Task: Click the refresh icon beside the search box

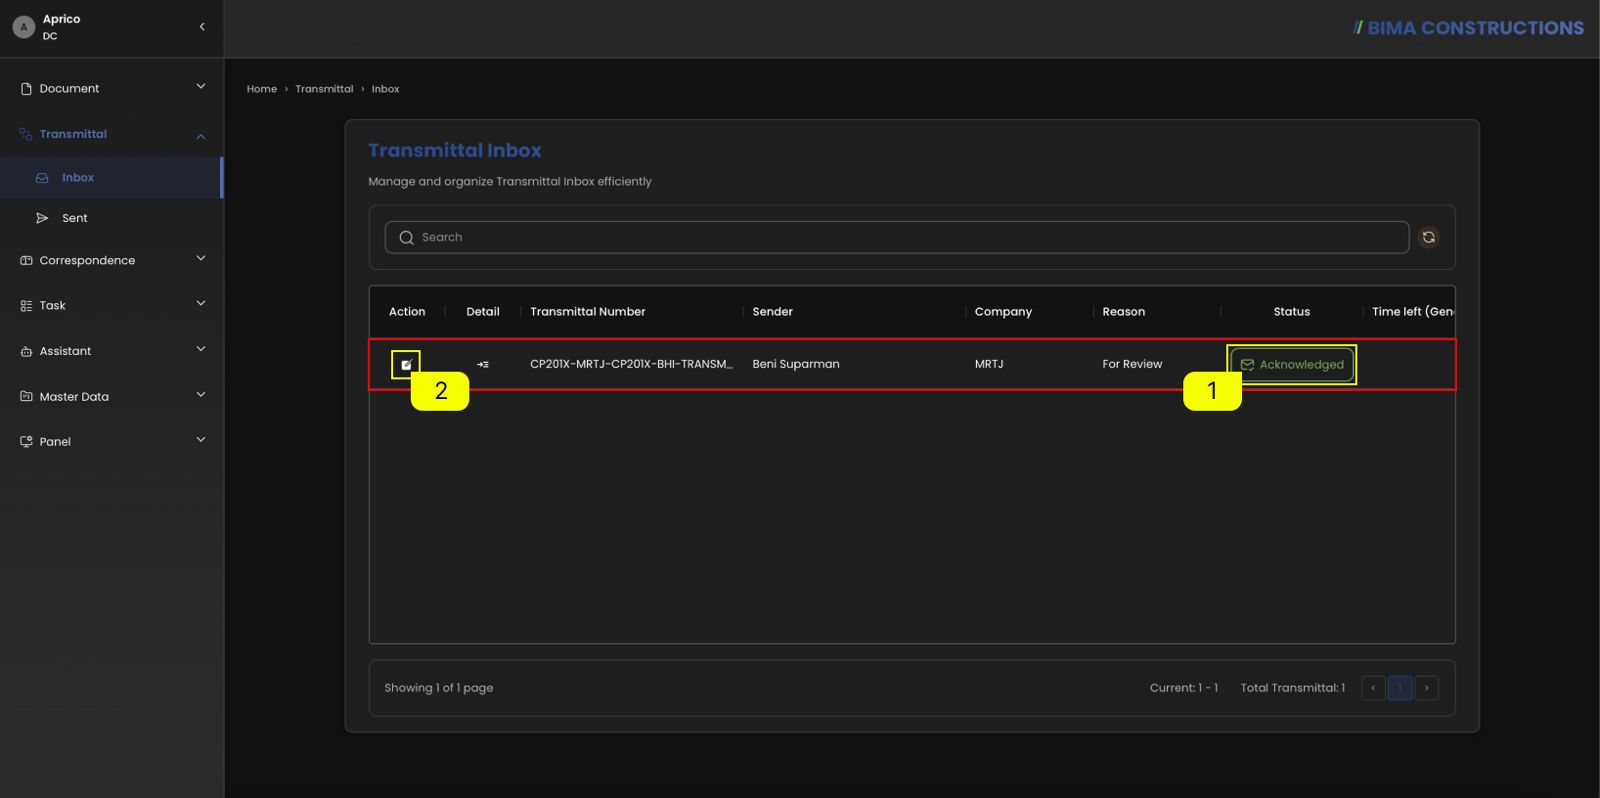Action: (x=1429, y=237)
